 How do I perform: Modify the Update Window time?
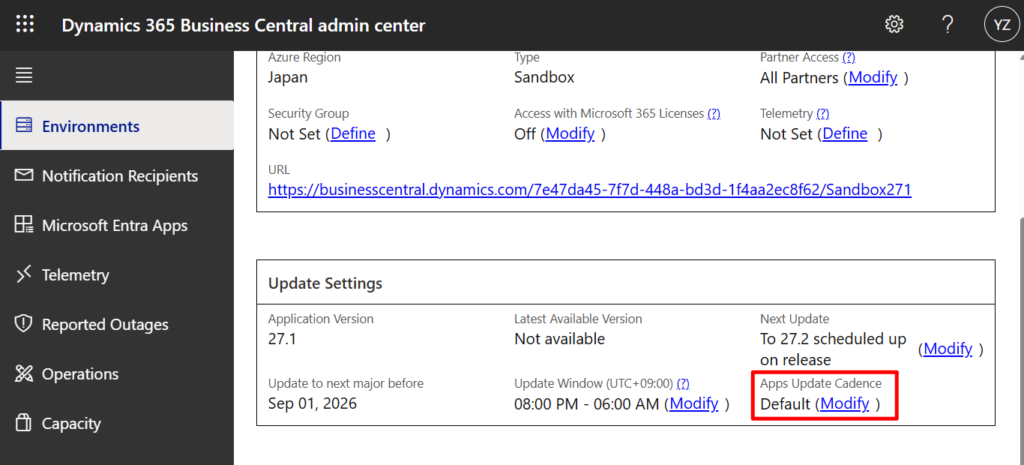[x=694, y=404]
